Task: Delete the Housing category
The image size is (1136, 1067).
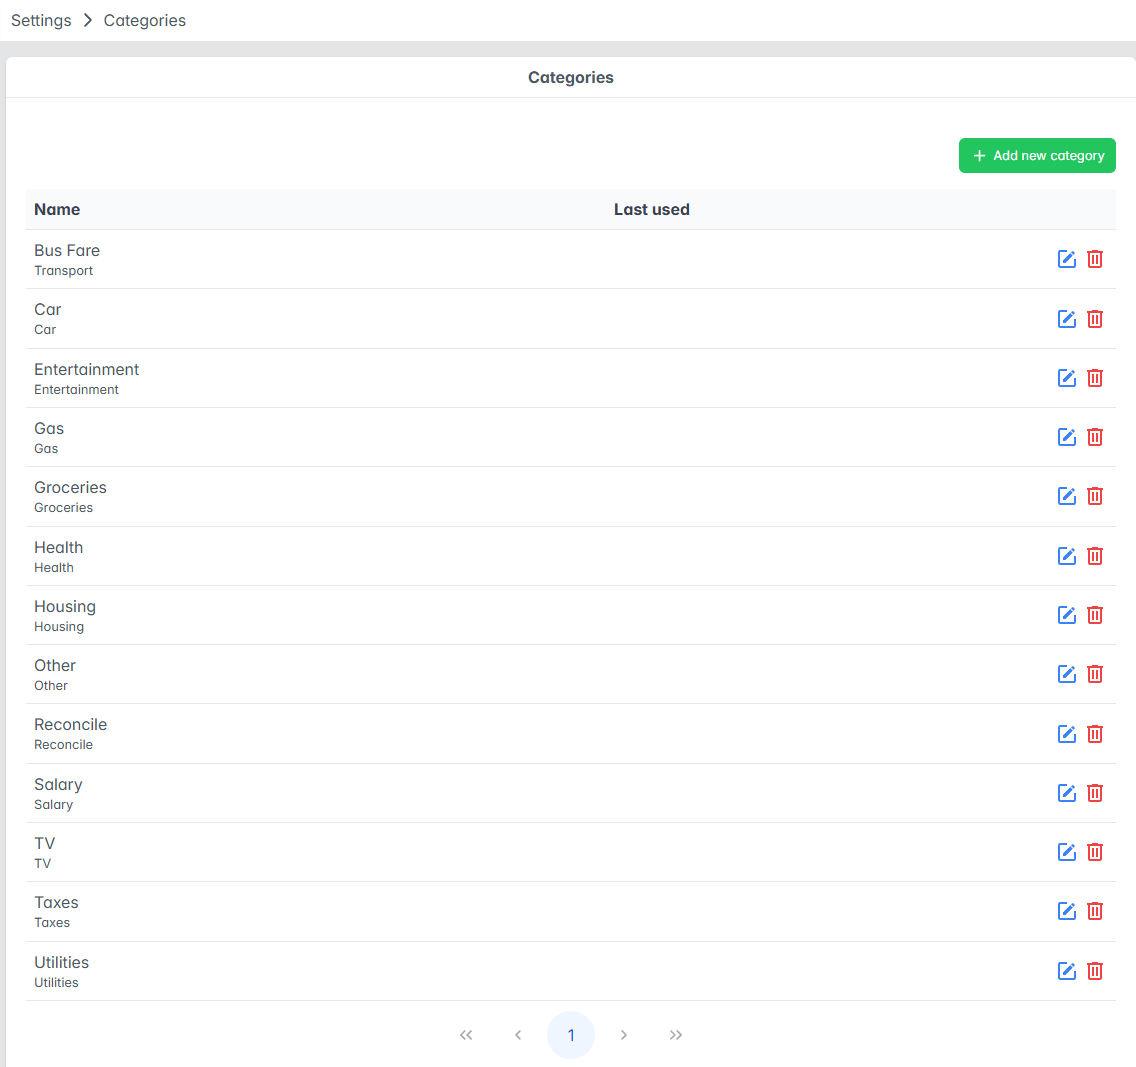Action: (1095, 615)
